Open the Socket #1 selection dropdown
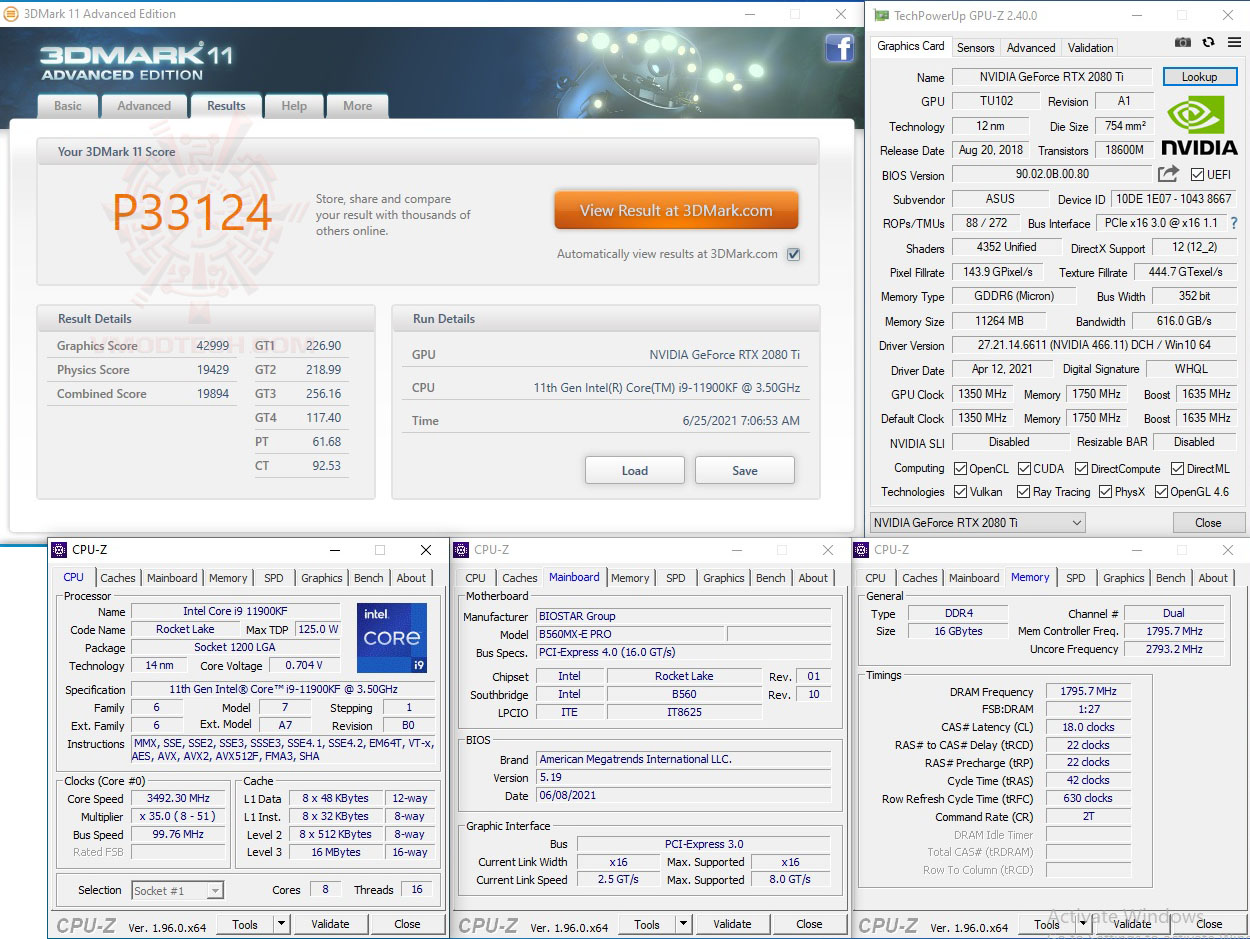This screenshot has width=1250, height=939. click(x=177, y=890)
